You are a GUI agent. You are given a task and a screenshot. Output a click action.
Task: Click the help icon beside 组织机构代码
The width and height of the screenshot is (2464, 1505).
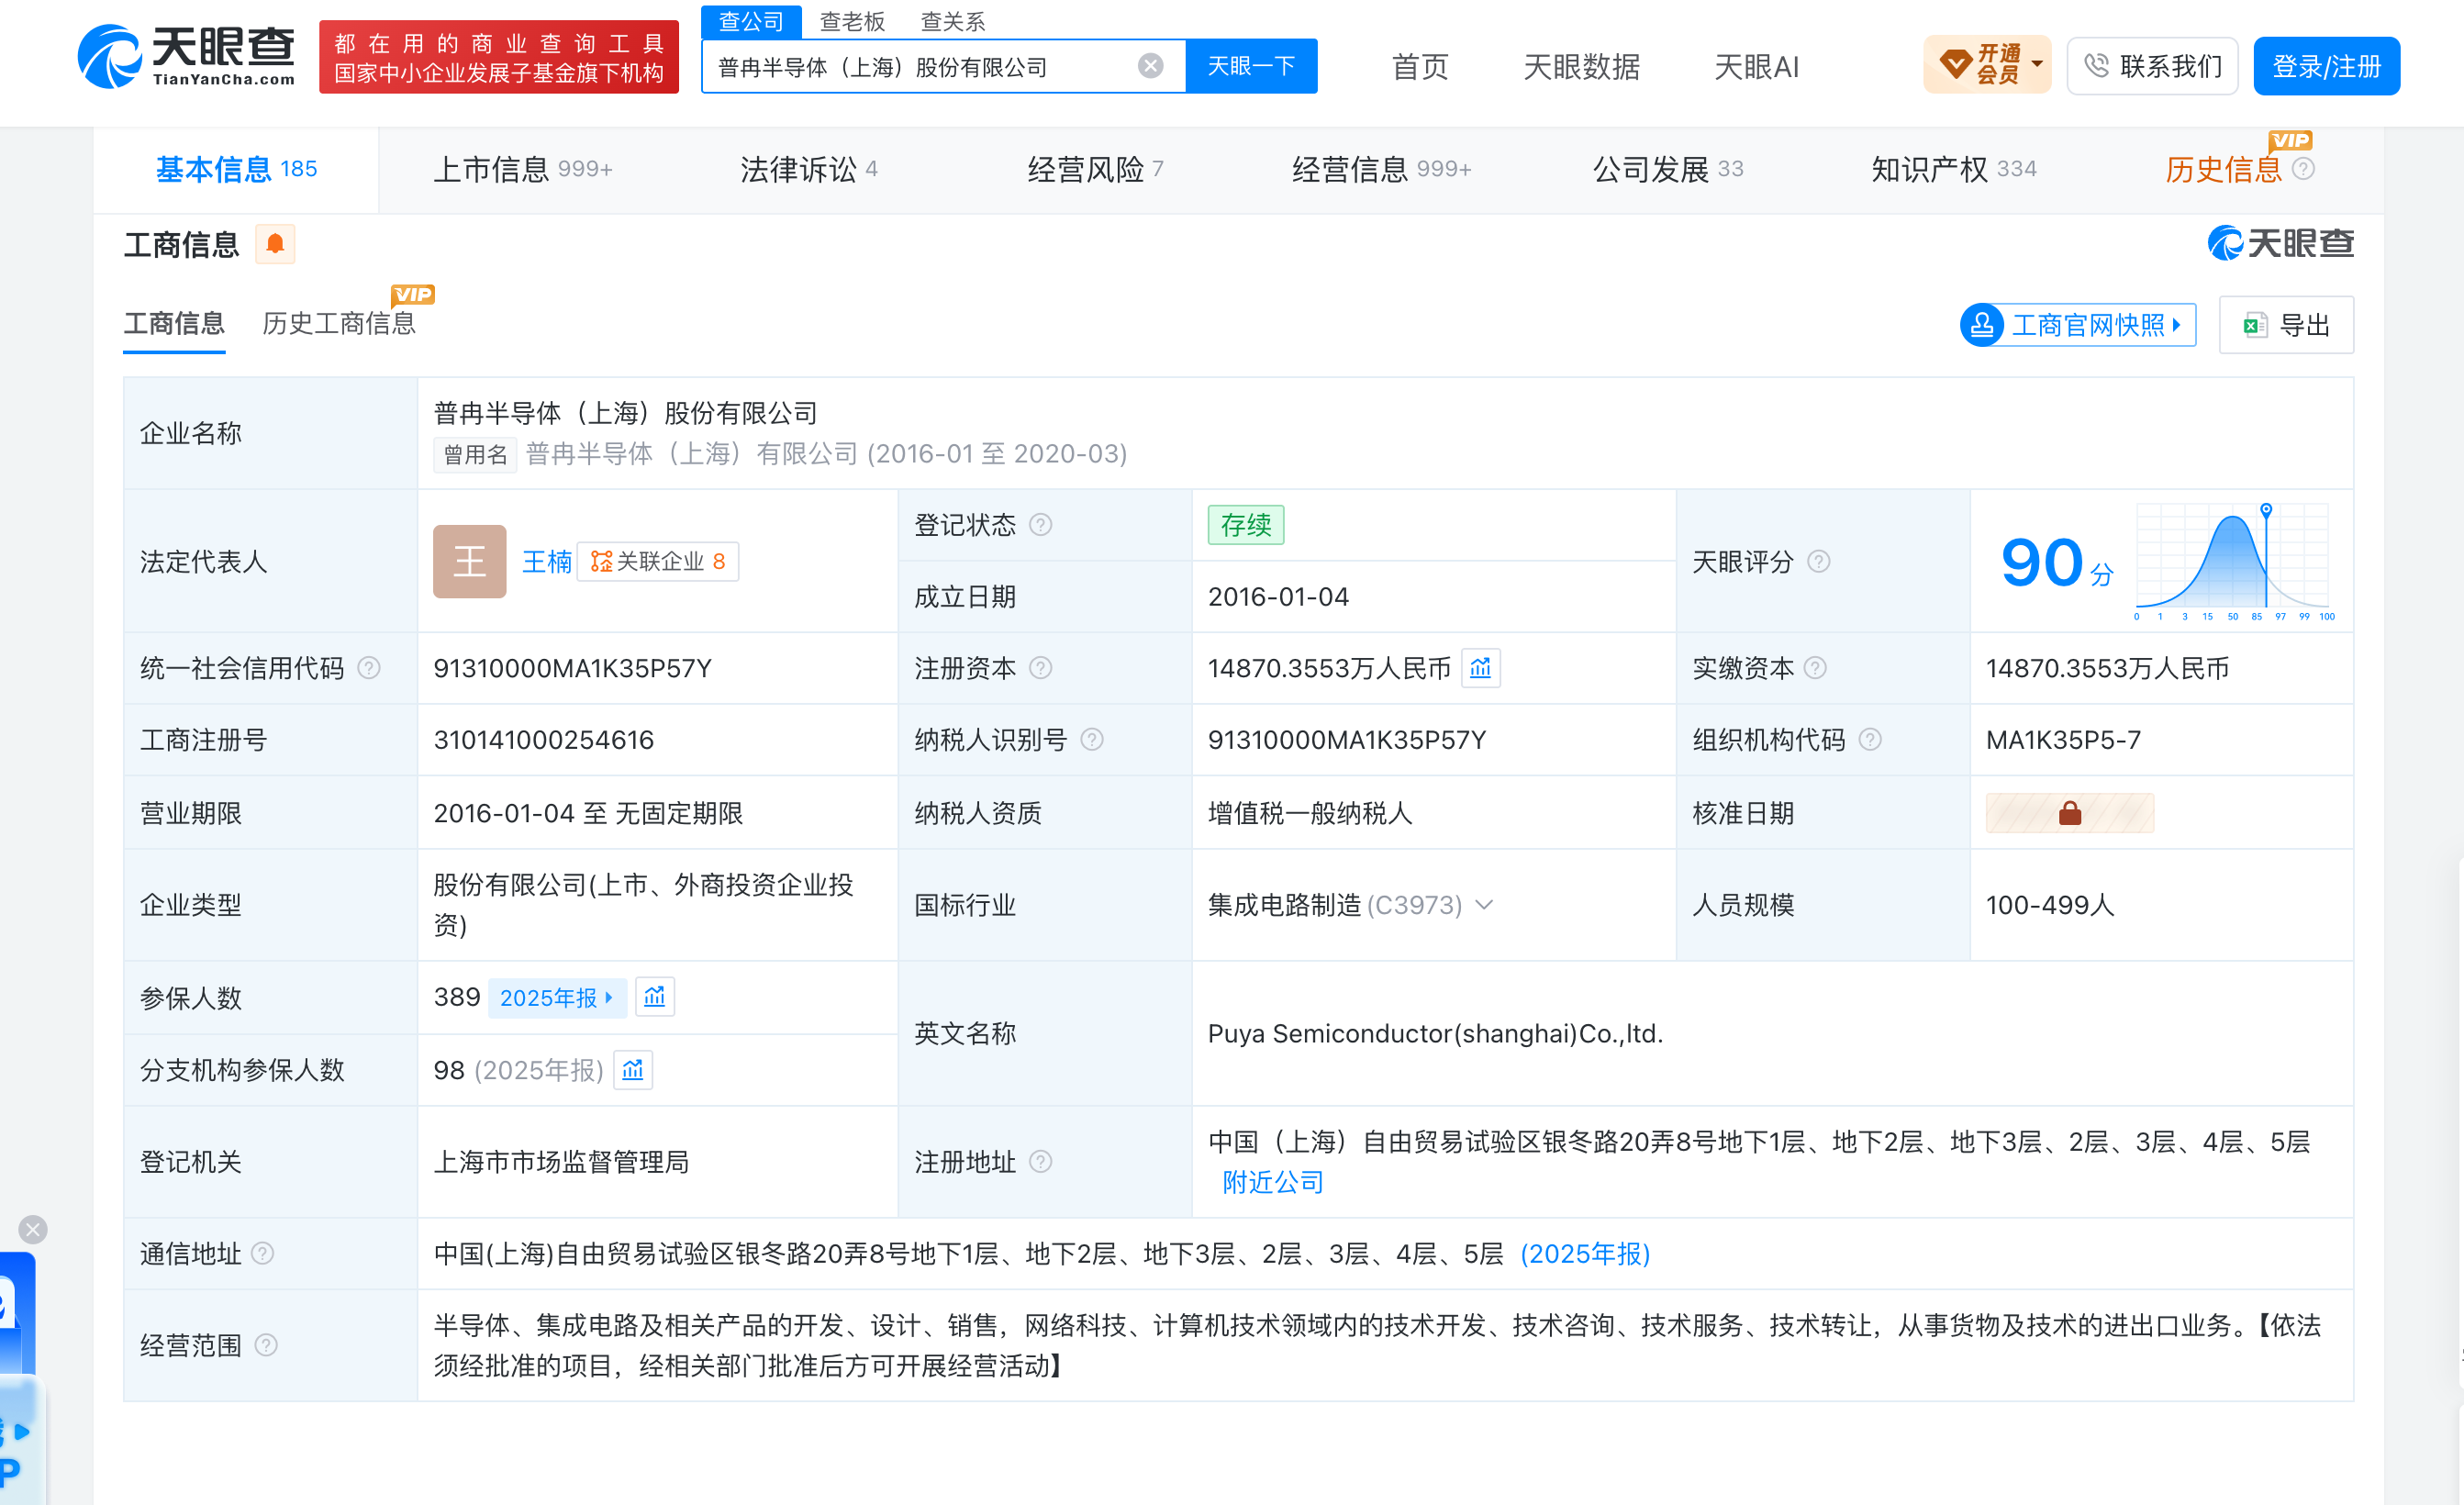1870,740
